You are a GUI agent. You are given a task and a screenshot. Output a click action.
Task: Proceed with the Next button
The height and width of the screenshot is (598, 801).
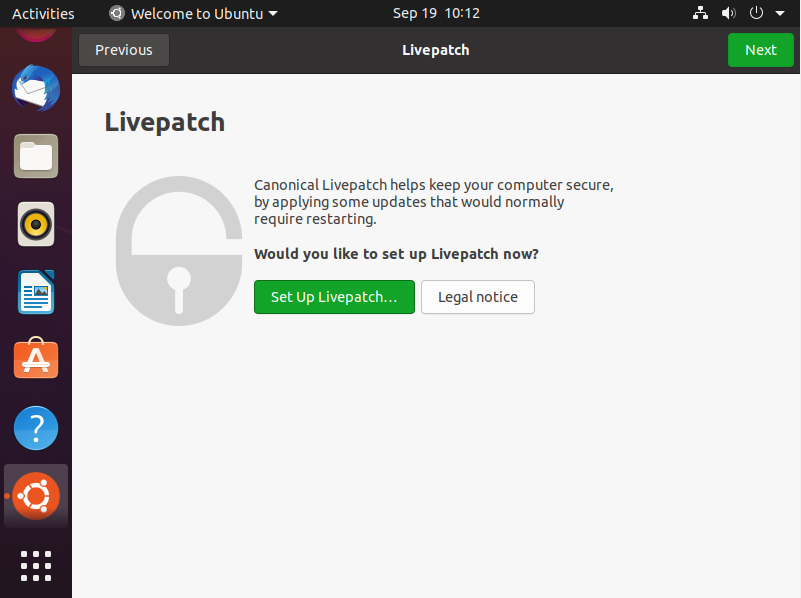[761, 50]
